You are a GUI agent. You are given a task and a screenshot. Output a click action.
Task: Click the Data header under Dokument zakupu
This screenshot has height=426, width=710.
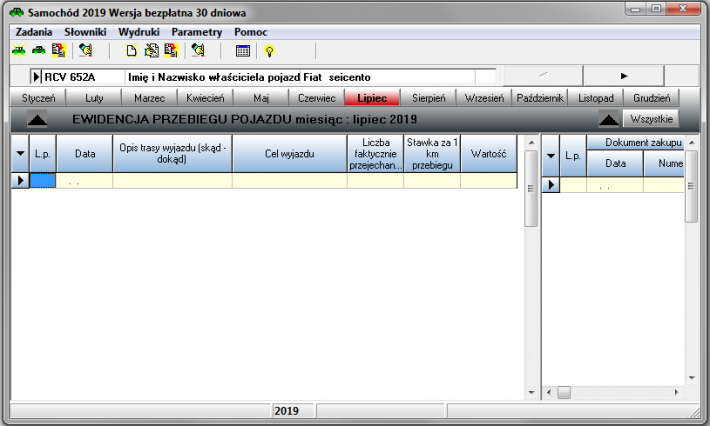pos(615,163)
